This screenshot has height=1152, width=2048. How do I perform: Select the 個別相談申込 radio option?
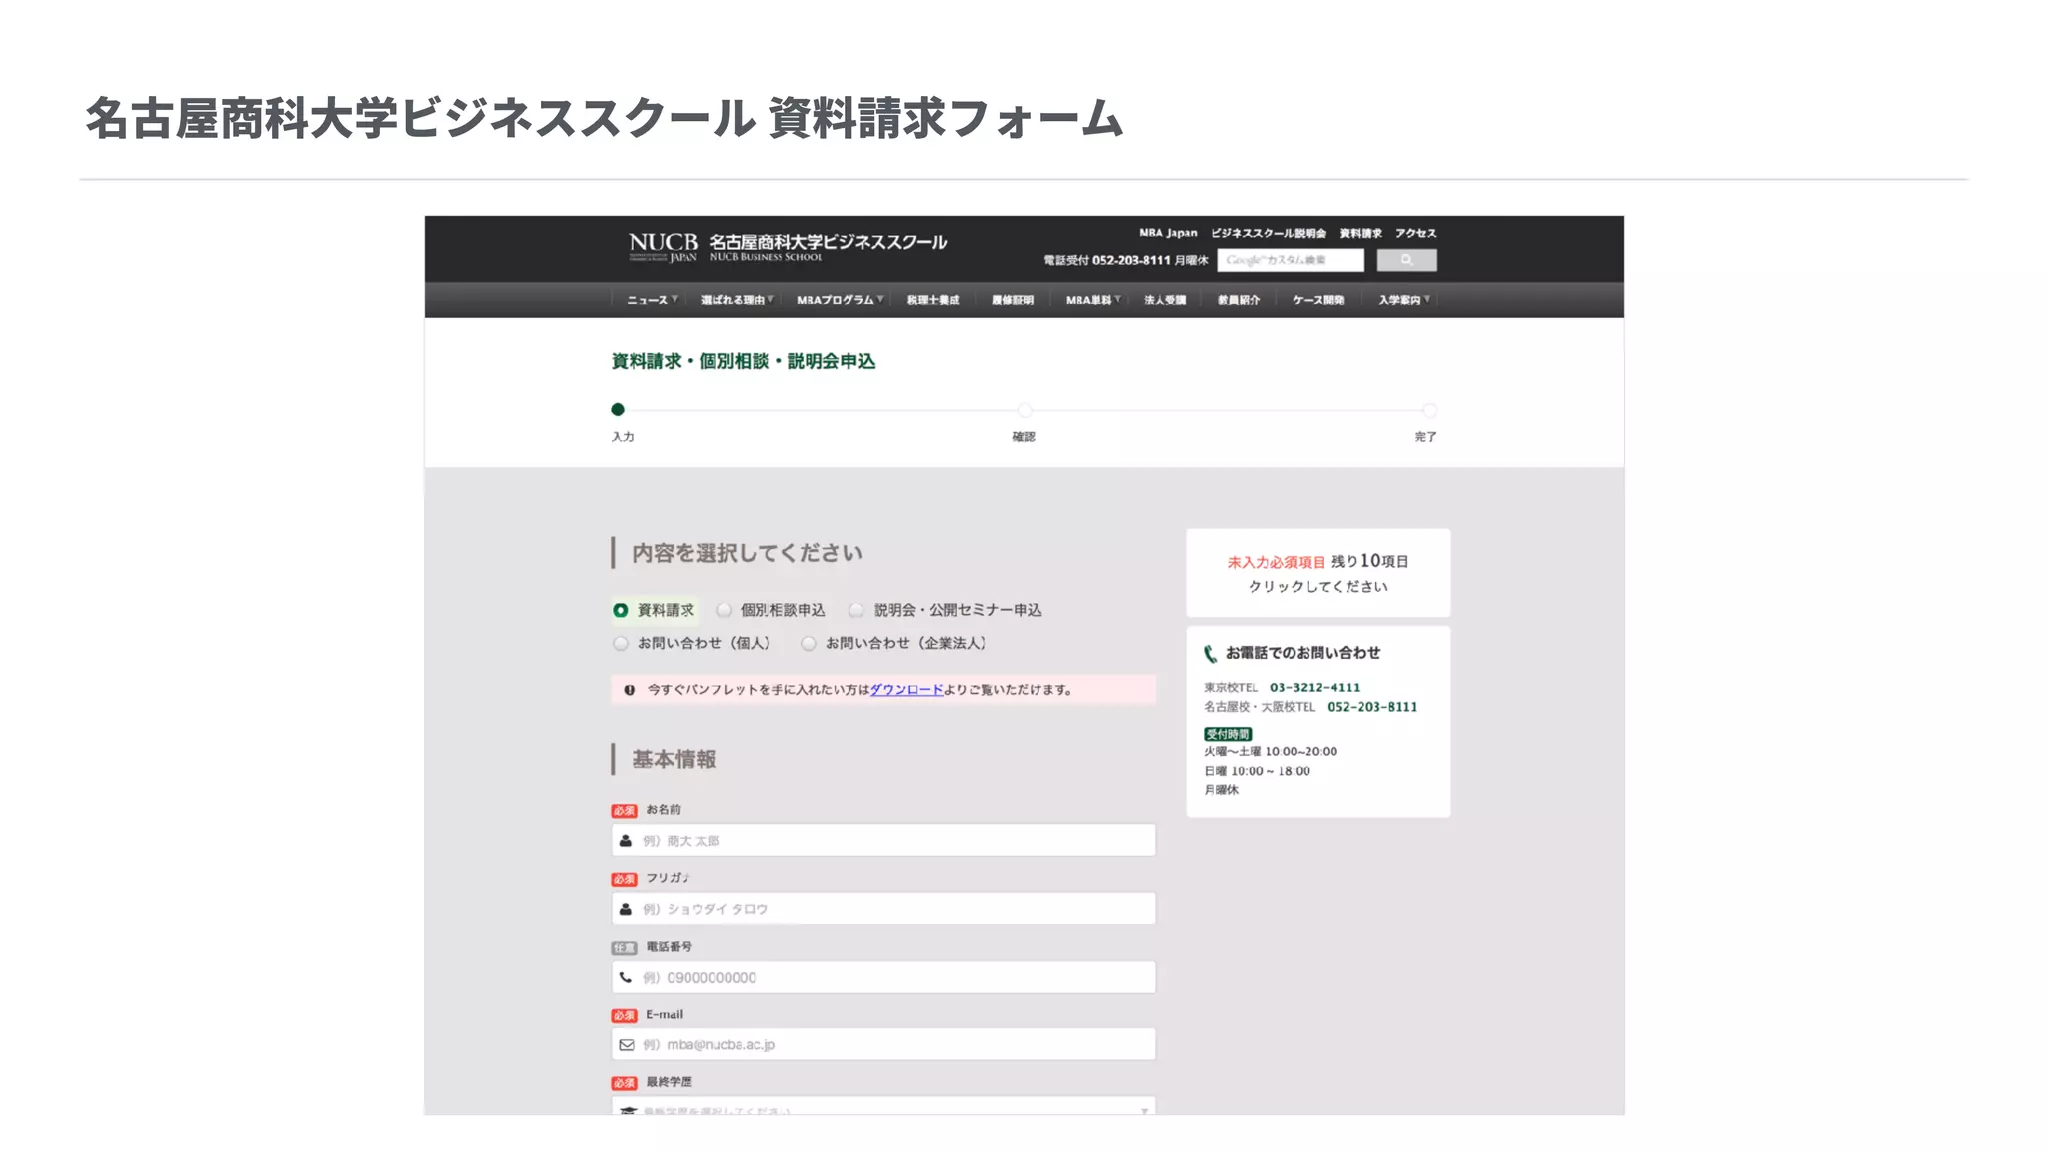click(x=724, y=610)
